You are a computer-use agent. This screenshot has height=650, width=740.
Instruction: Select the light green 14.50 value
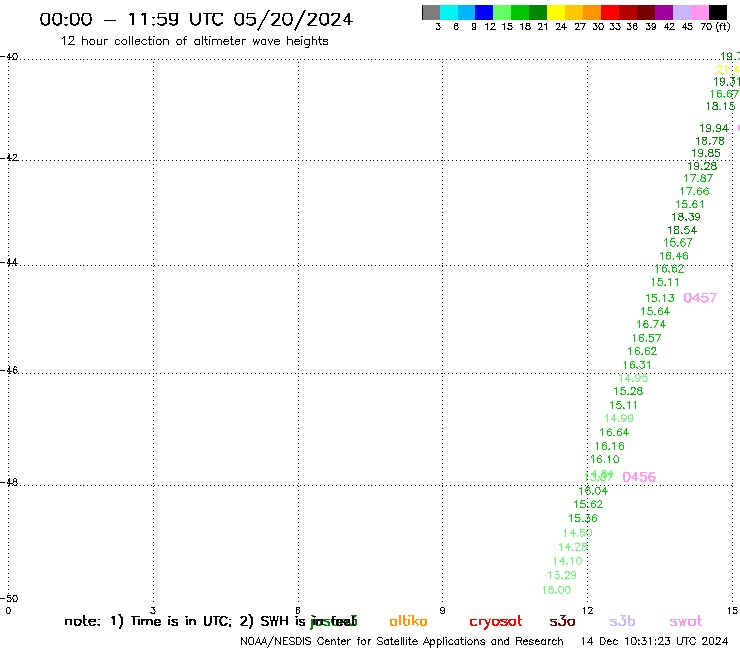577,533
